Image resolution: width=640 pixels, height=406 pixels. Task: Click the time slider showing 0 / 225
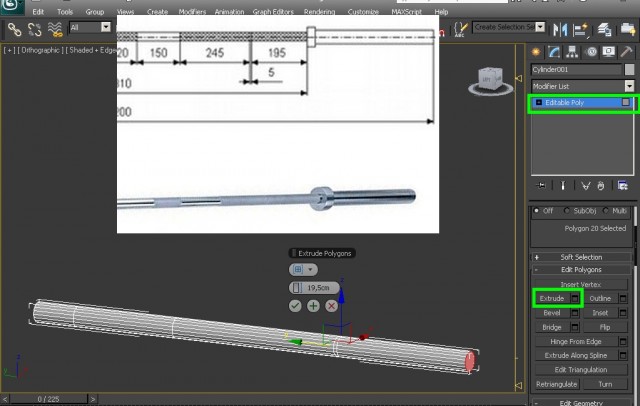point(49,399)
